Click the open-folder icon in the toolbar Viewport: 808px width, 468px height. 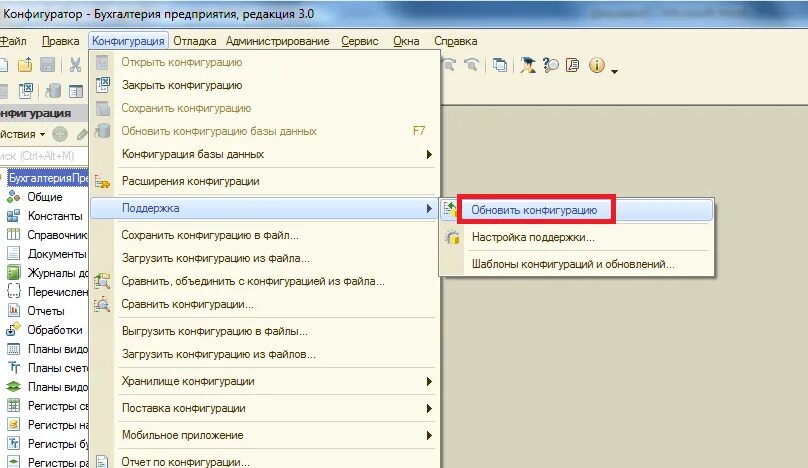tap(25, 64)
